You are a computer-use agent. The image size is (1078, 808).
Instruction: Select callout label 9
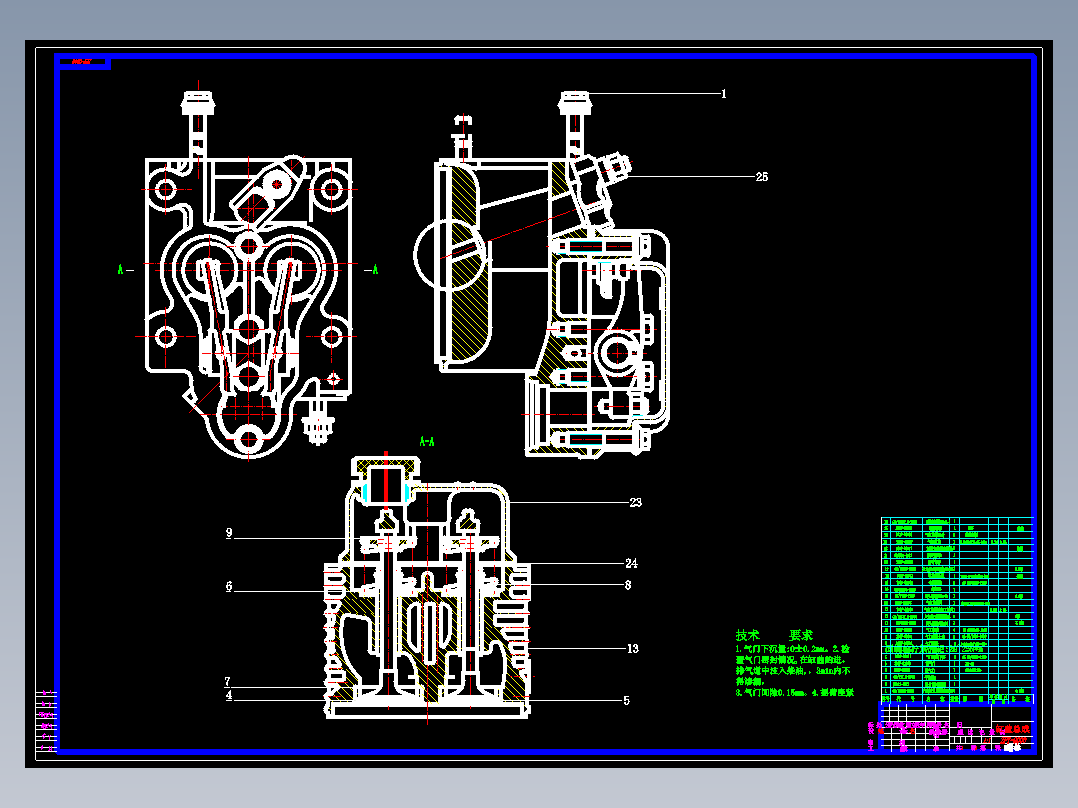229,533
